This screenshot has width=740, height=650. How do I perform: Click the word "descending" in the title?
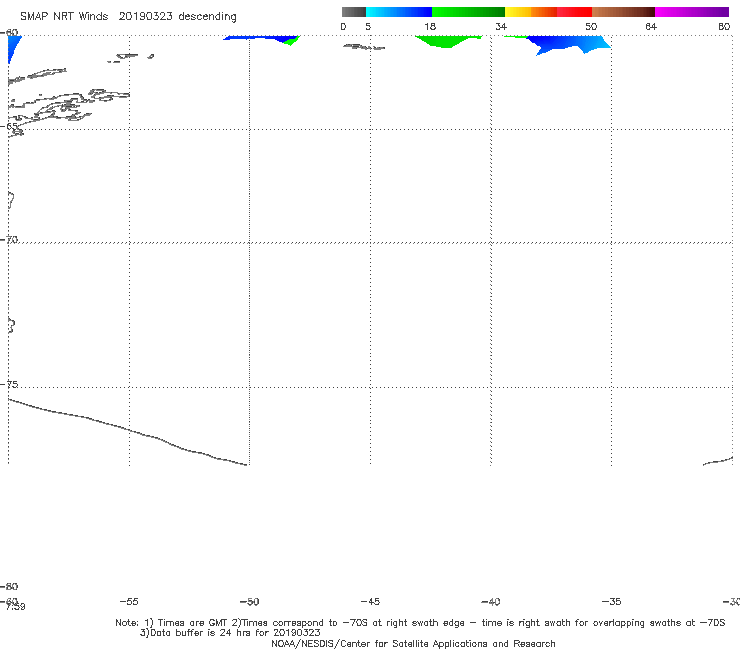click(x=207, y=17)
